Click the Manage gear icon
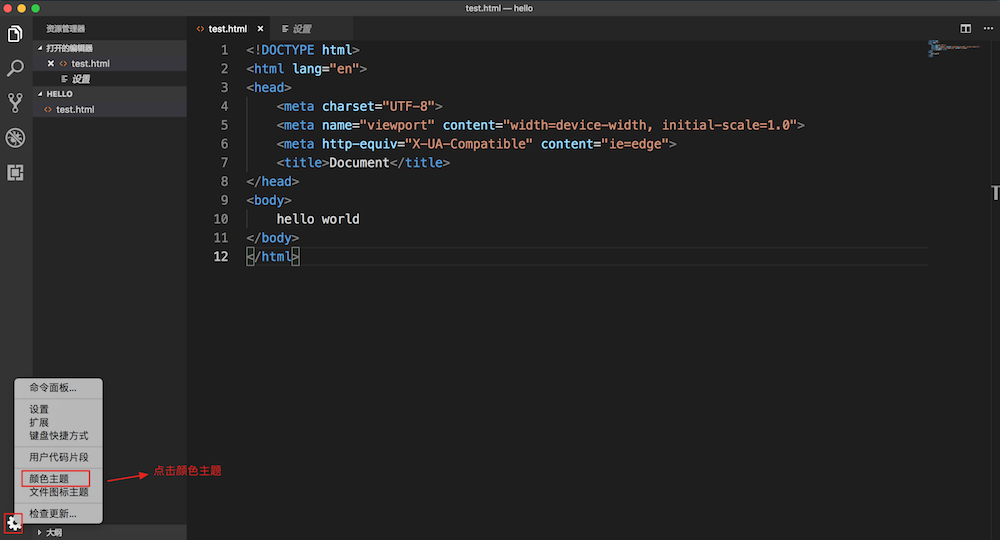 tap(13, 522)
